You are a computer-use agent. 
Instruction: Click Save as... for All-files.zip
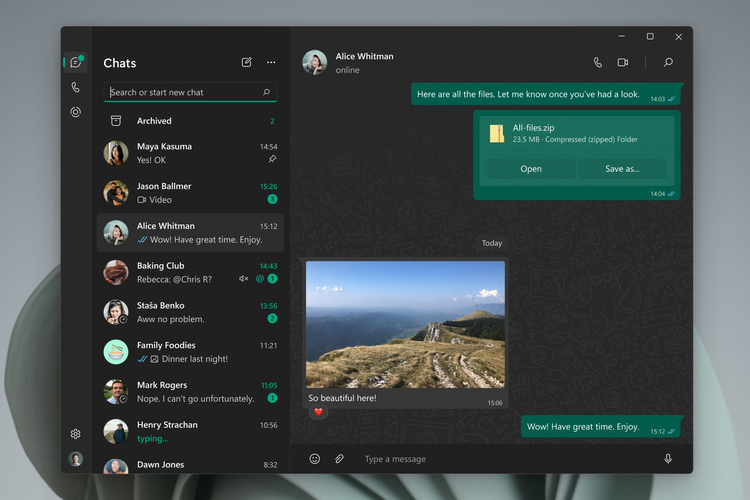622,169
